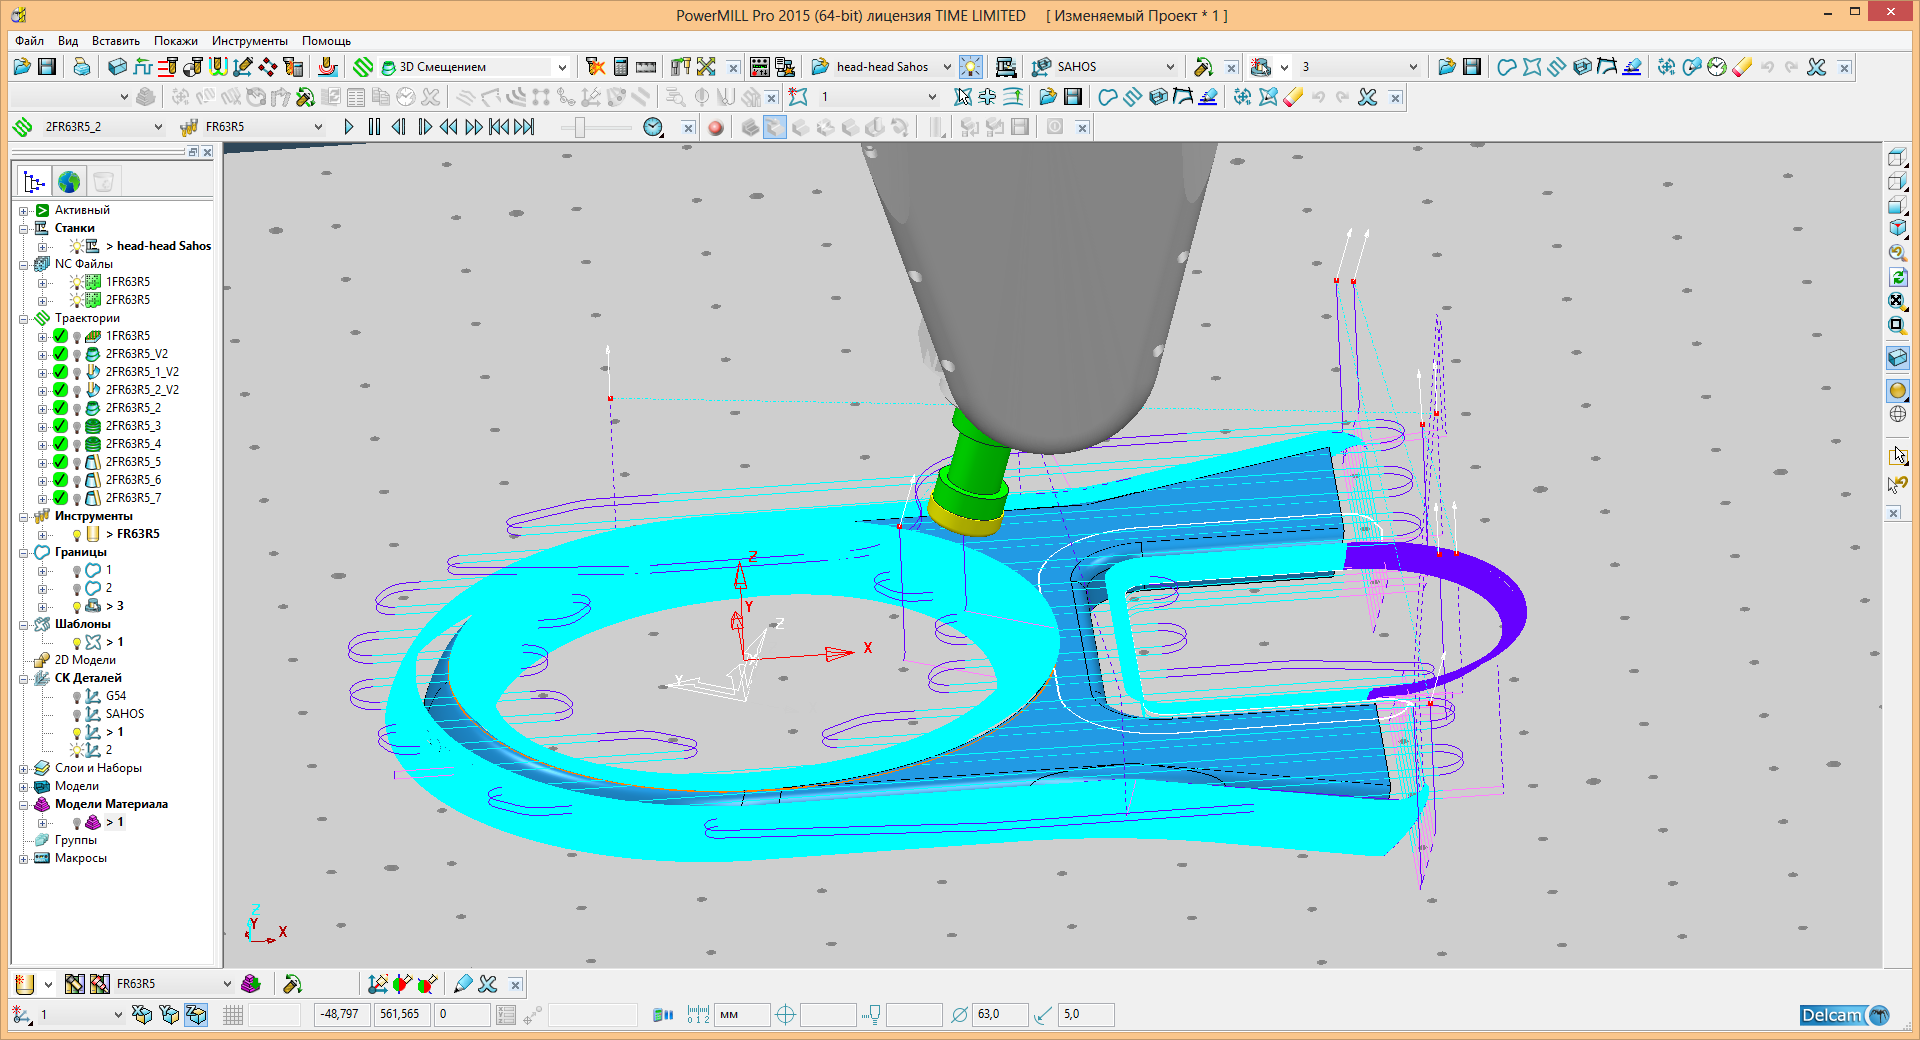Click the simulation play button
Screen dimensions: 1920x1040
[349, 127]
